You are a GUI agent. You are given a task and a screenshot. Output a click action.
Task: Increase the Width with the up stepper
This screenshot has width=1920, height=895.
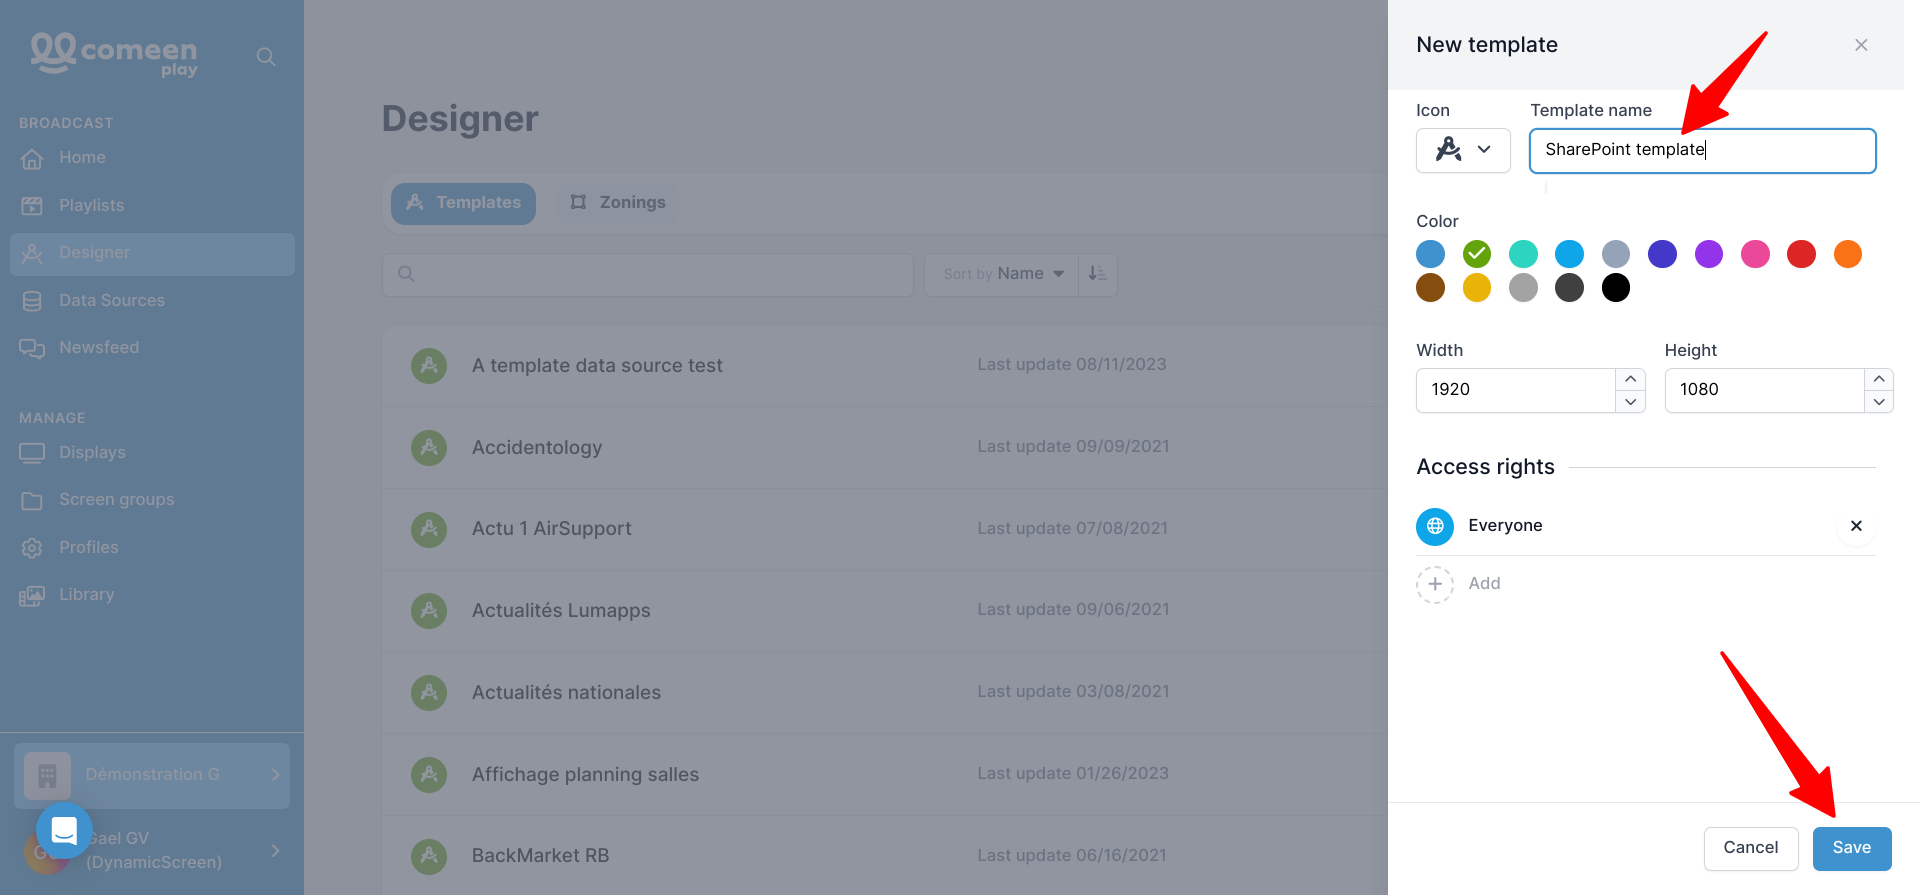tap(1630, 379)
